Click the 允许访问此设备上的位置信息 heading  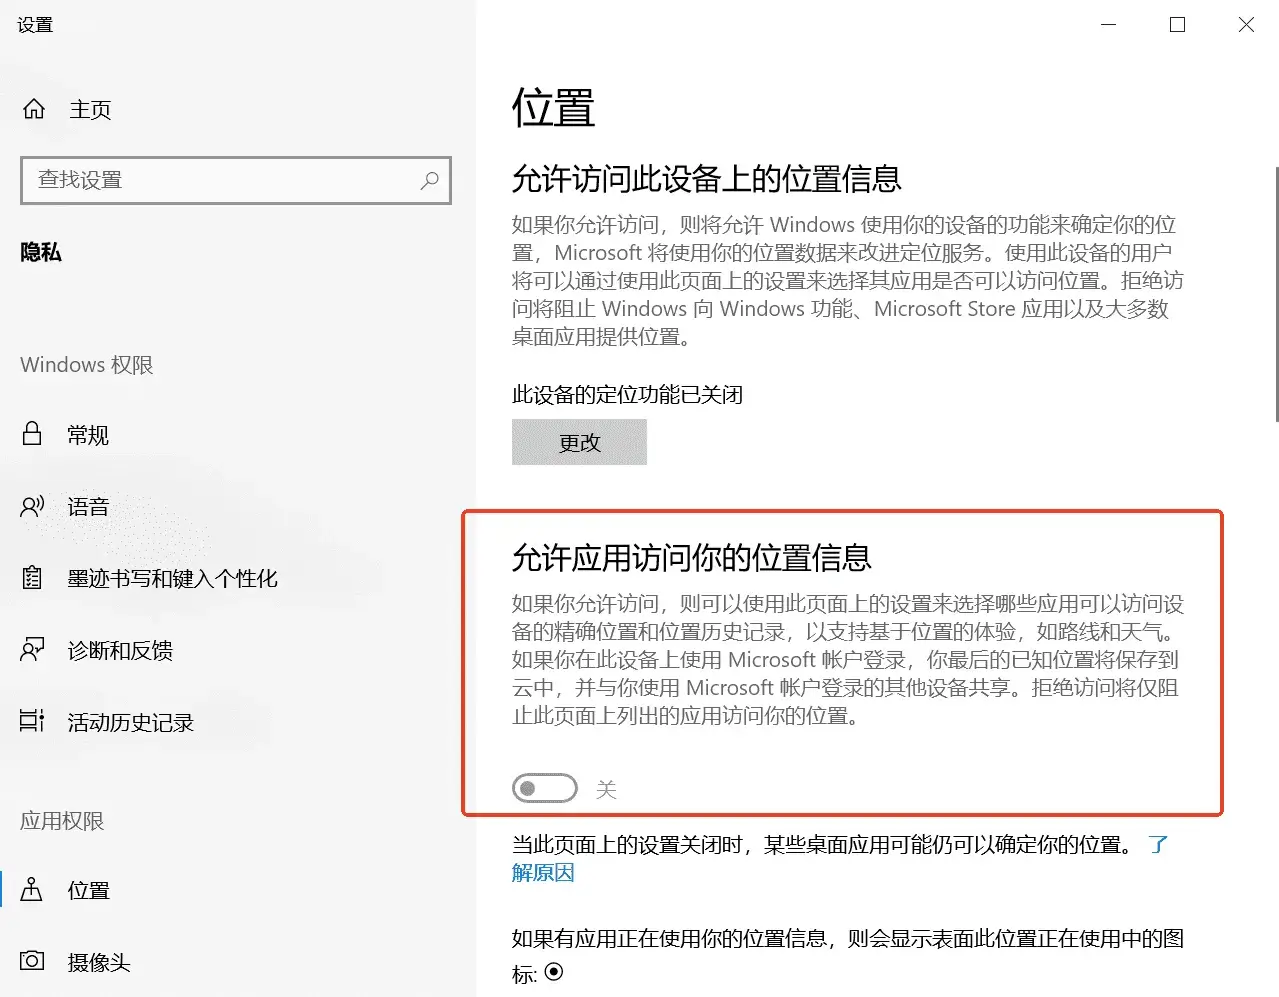706,179
